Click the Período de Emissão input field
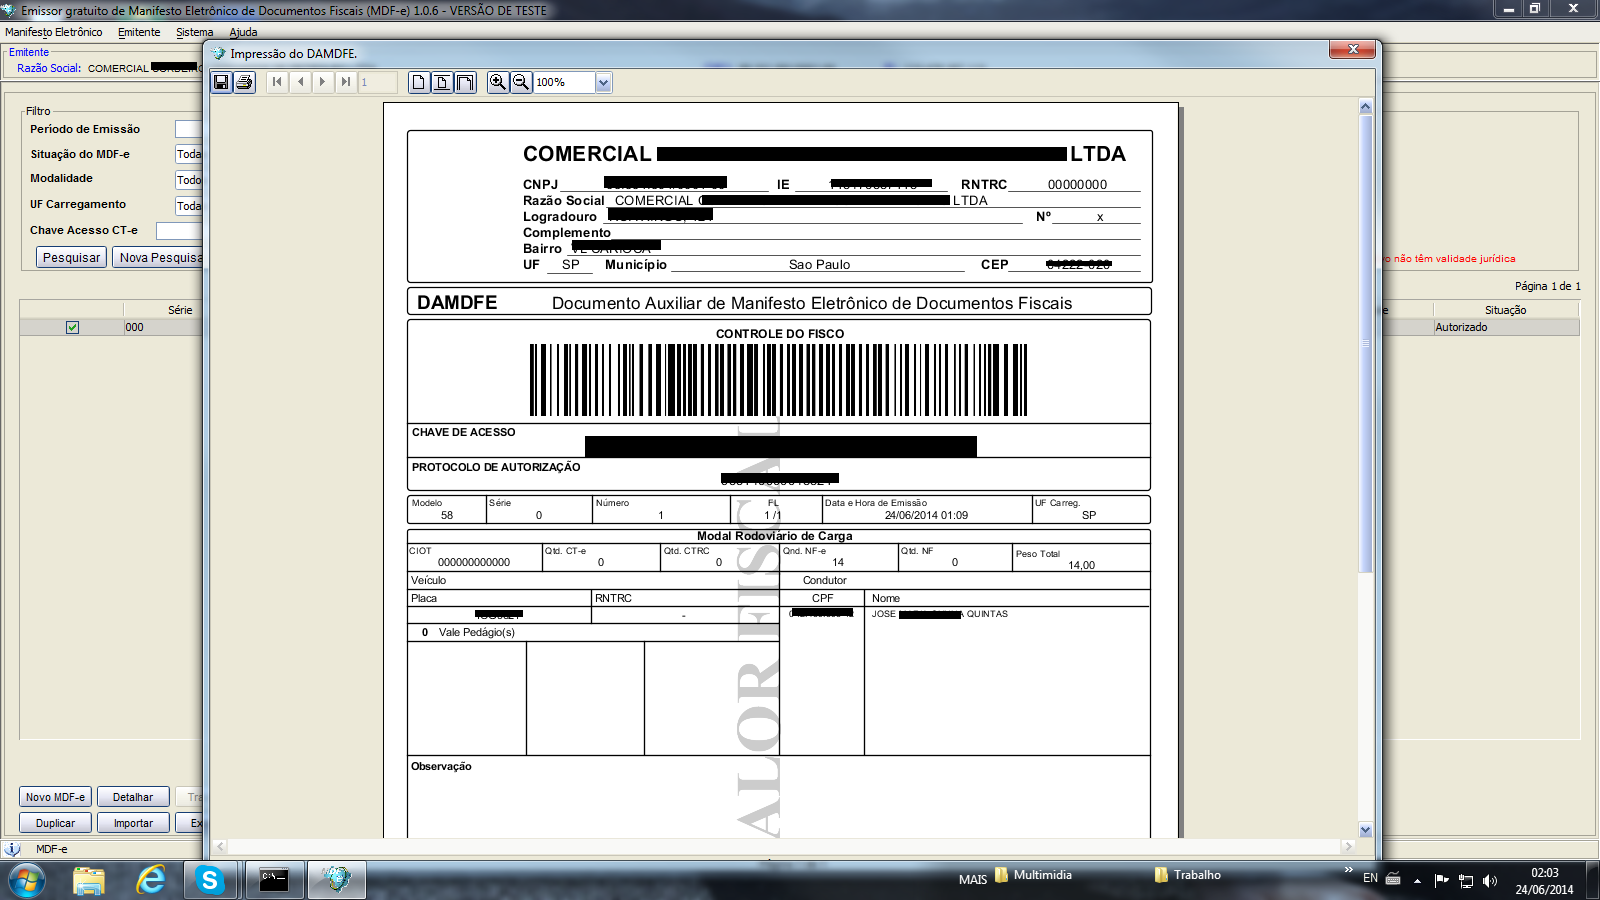This screenshot has height=900, width=1600. tap(189, 129)
